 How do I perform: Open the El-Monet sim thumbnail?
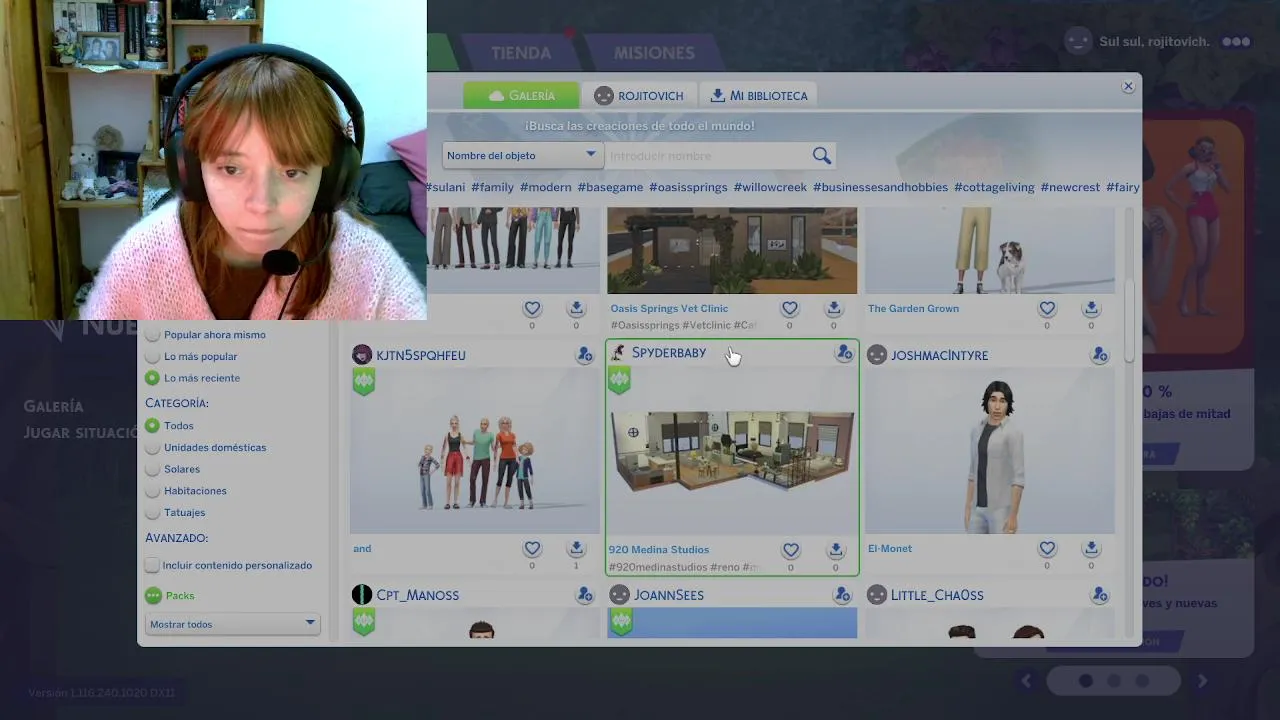(x=990, y=450)
